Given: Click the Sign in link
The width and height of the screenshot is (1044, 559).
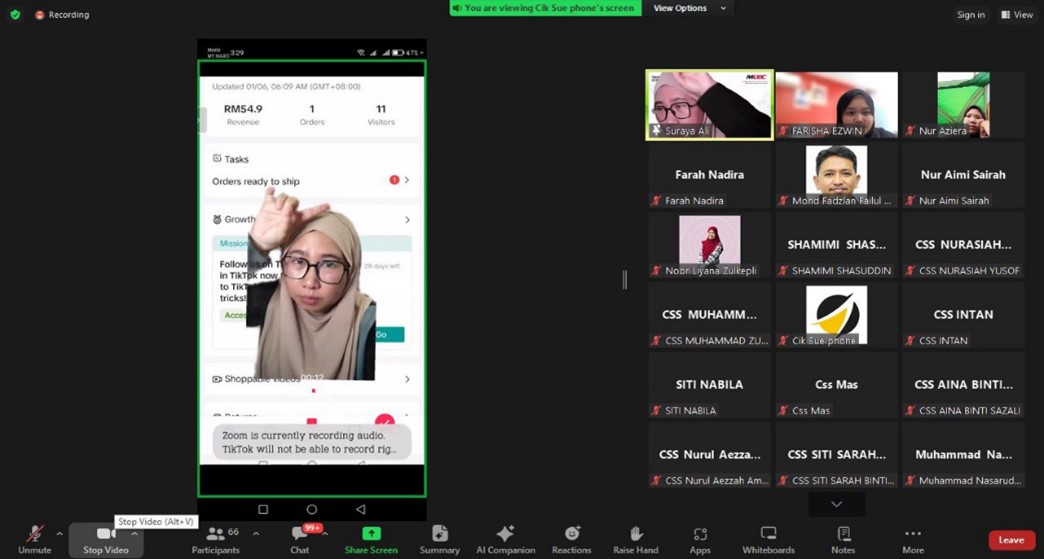Looking at the screenshot, I should [970, 15].
